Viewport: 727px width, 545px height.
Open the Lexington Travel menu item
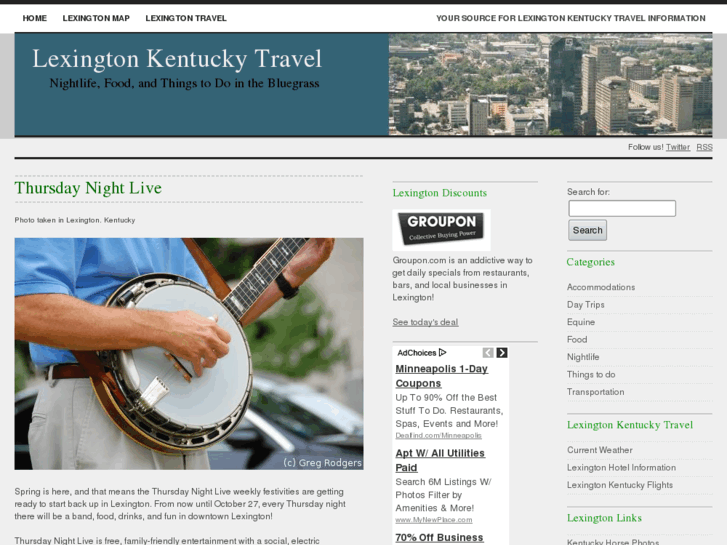pos(186,18)
